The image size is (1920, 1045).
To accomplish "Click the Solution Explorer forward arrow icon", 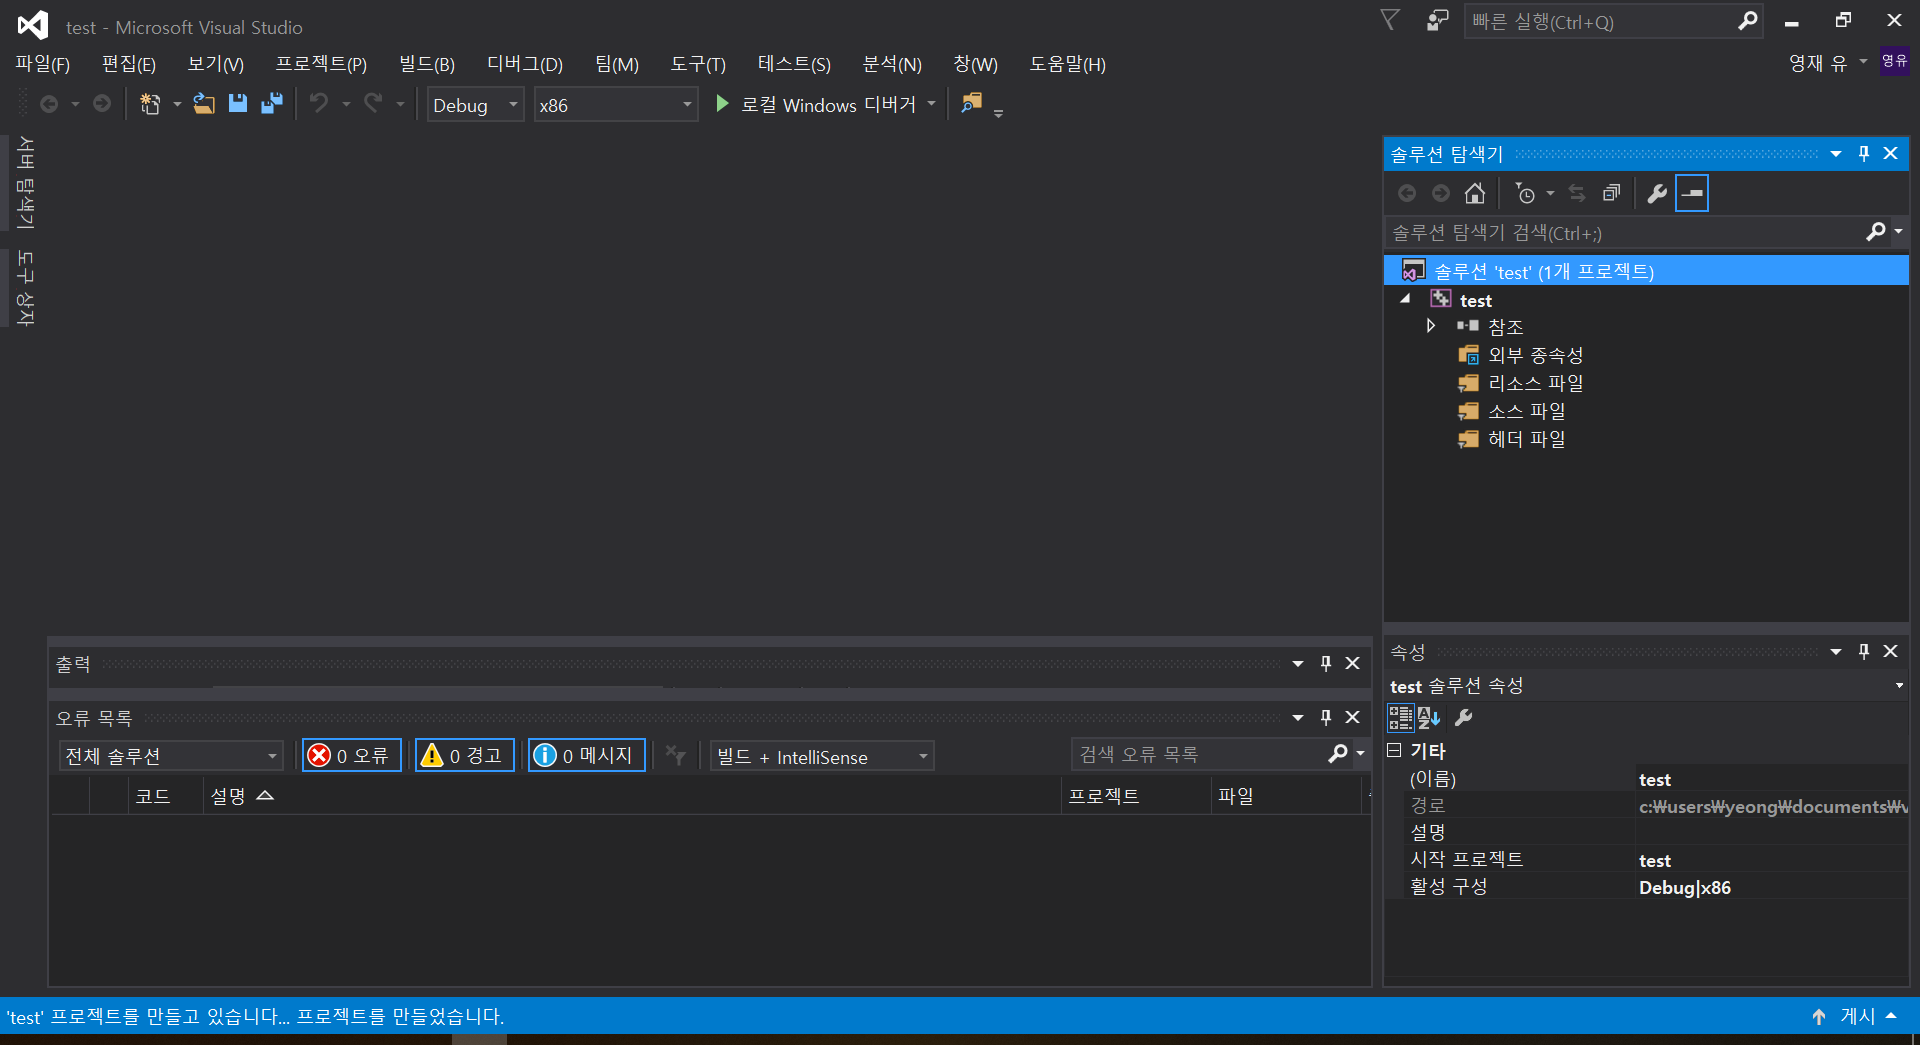I will click(x=1441, y=193).
